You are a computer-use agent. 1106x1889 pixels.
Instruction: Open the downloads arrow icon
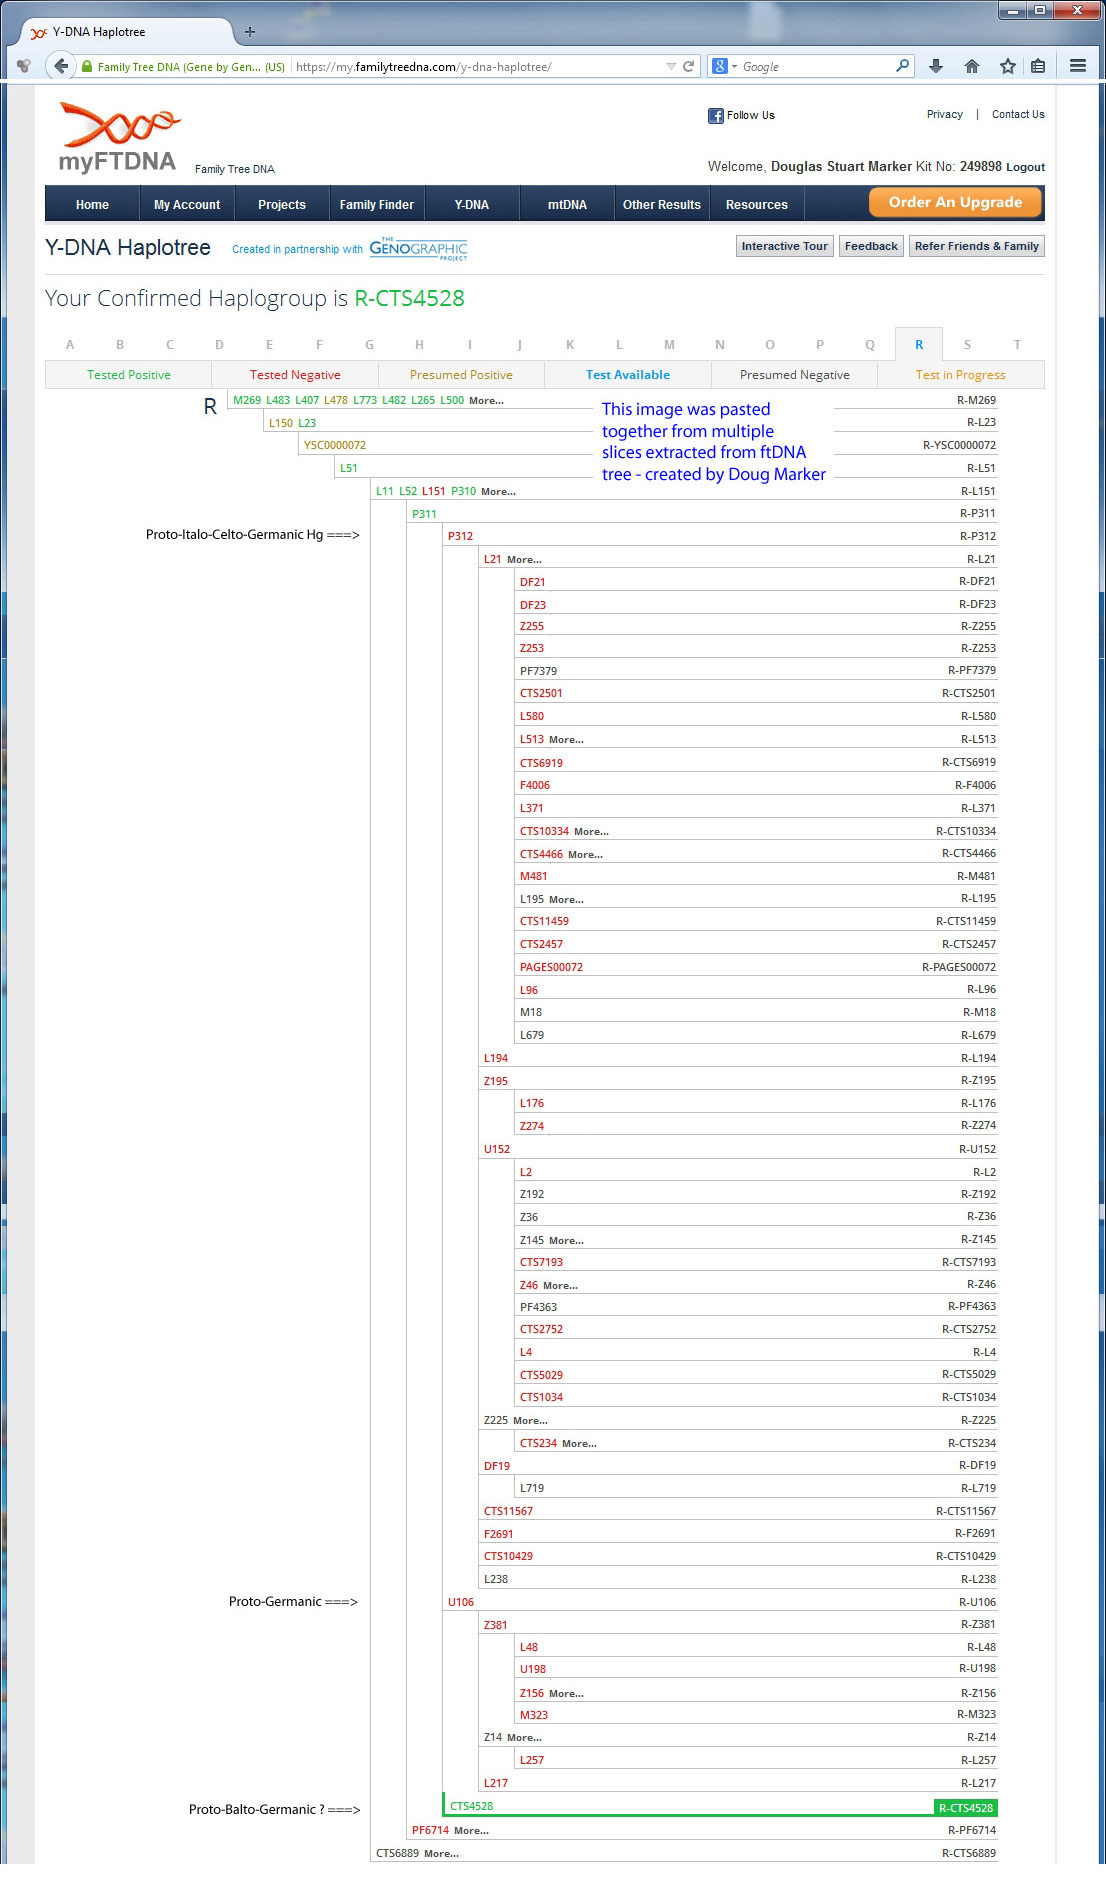pyautogui.click(x=936, y=66)
